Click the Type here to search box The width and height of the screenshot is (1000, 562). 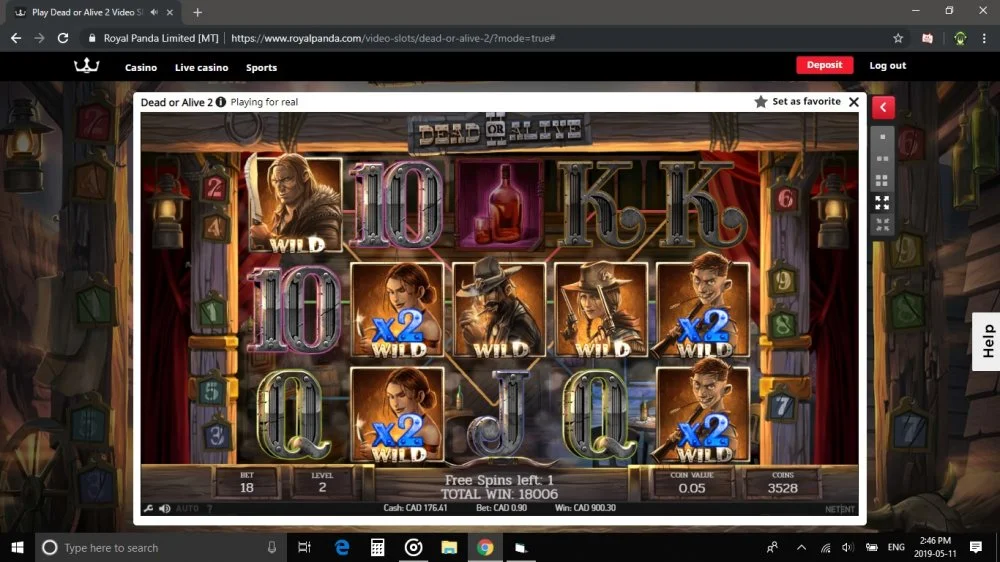click(x=159, y=547)
